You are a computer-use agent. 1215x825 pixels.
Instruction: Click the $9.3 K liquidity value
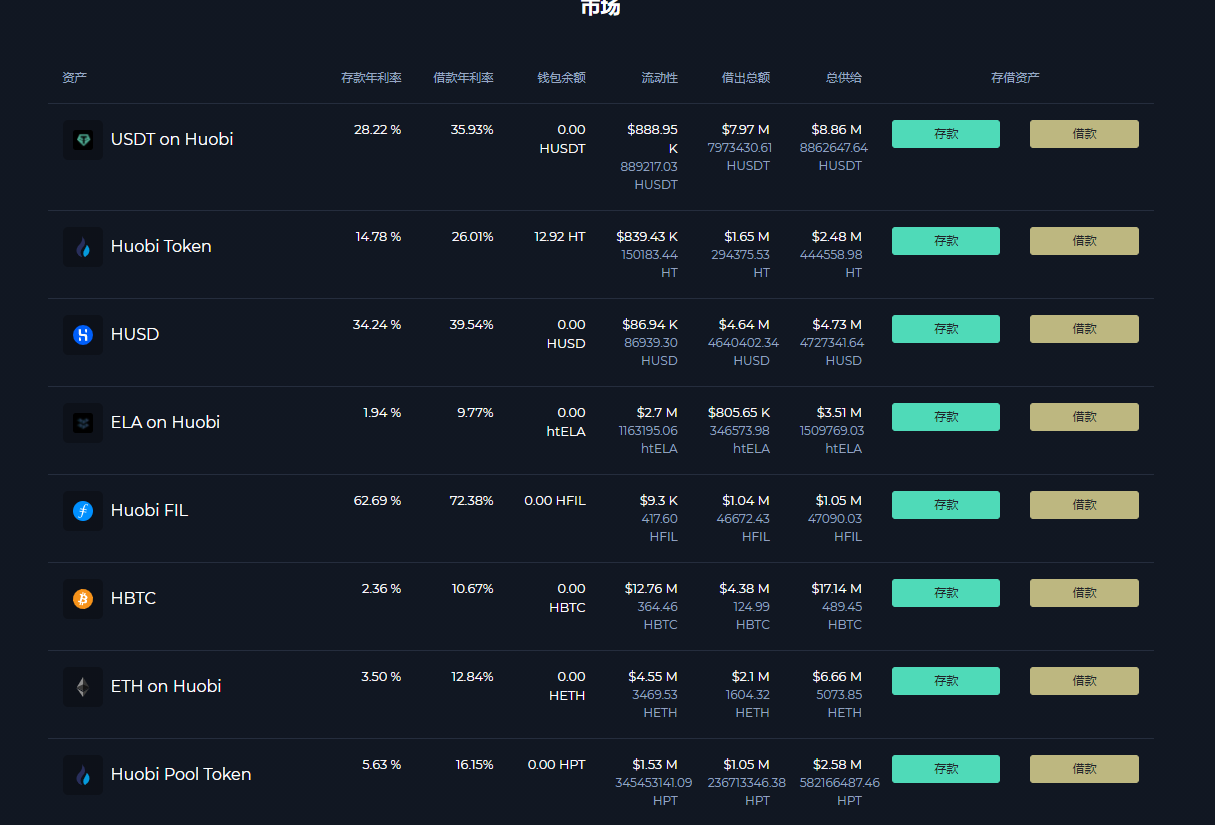[x=659, y=501]
